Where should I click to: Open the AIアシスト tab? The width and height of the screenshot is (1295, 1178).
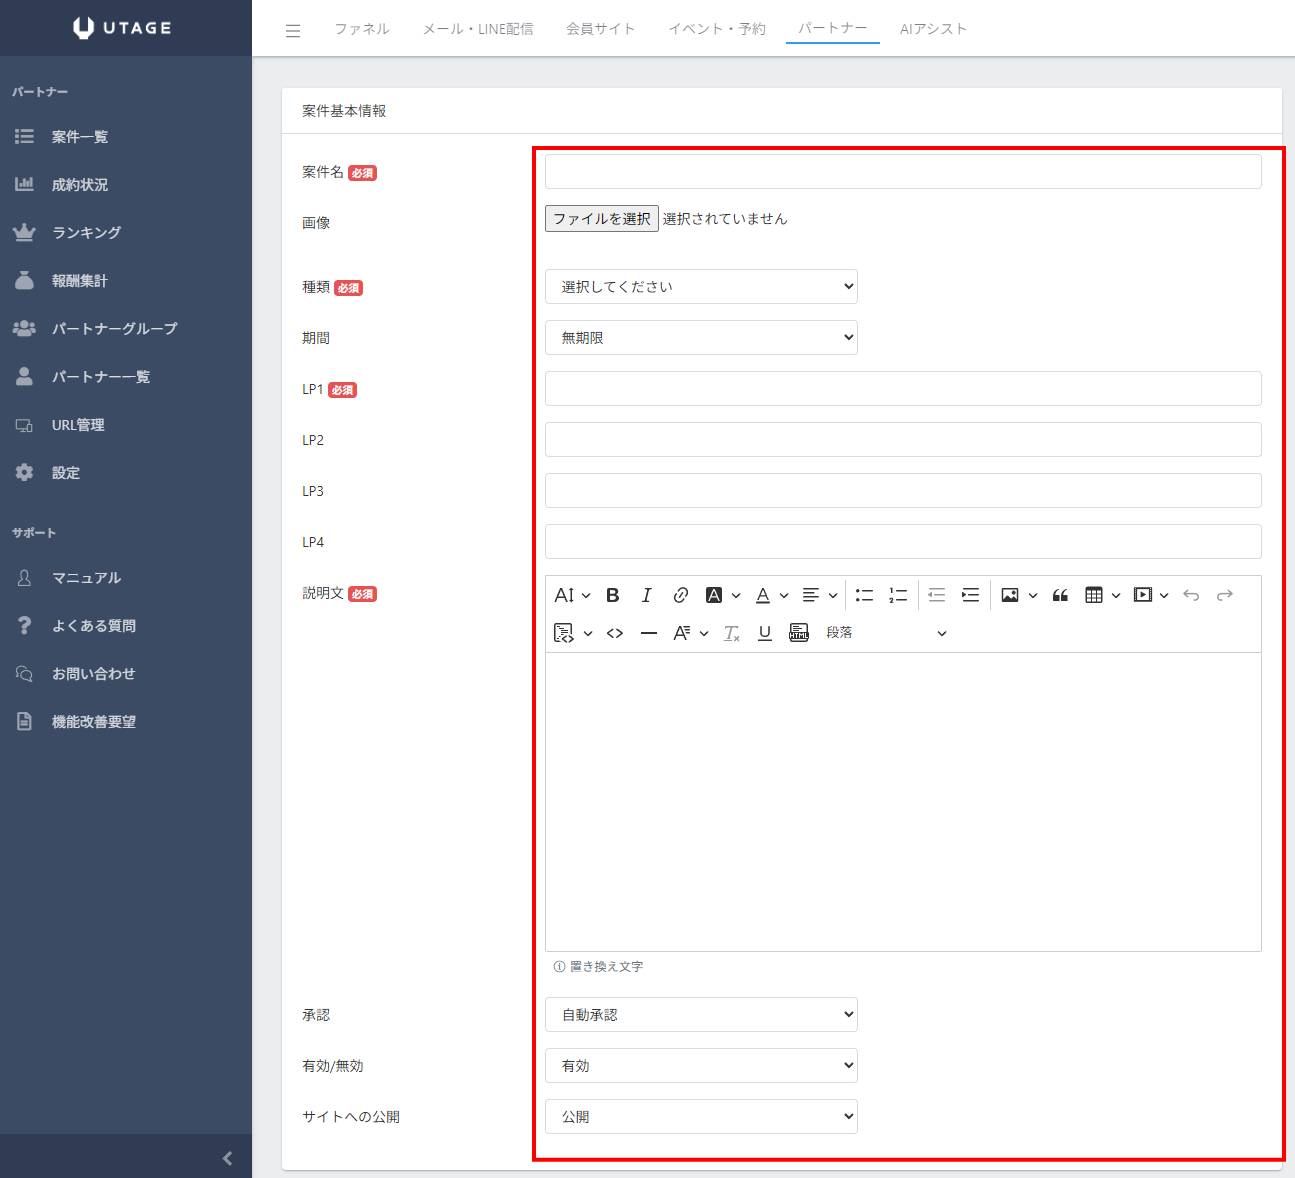(x=933, y=29)
